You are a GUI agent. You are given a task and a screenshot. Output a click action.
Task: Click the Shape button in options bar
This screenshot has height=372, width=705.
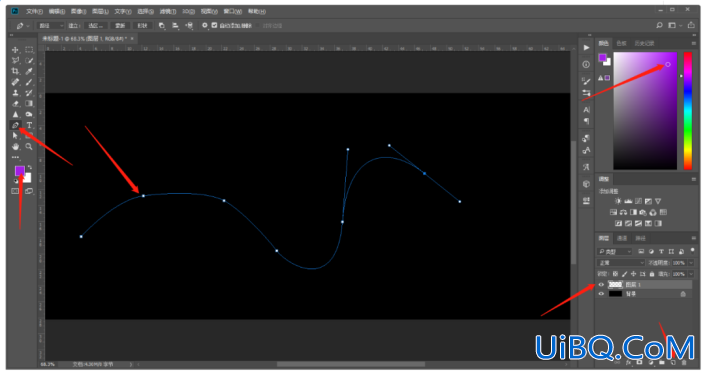click(x=143, y=26)
